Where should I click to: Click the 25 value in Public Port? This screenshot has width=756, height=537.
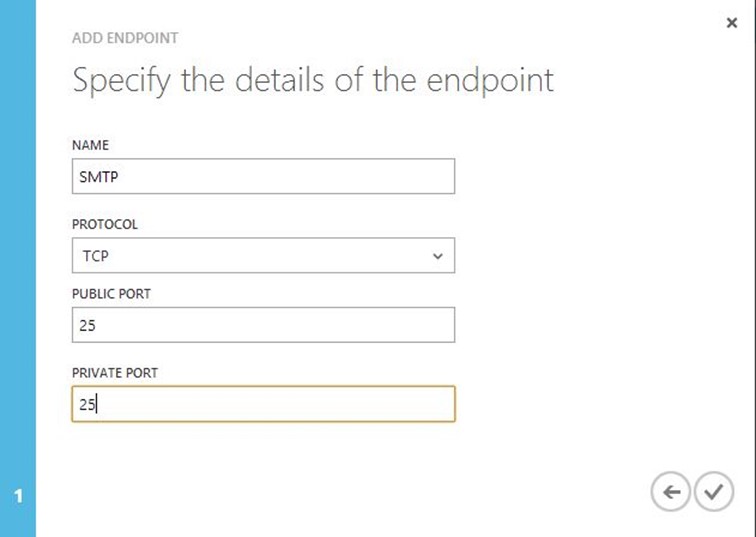[87, 325]
